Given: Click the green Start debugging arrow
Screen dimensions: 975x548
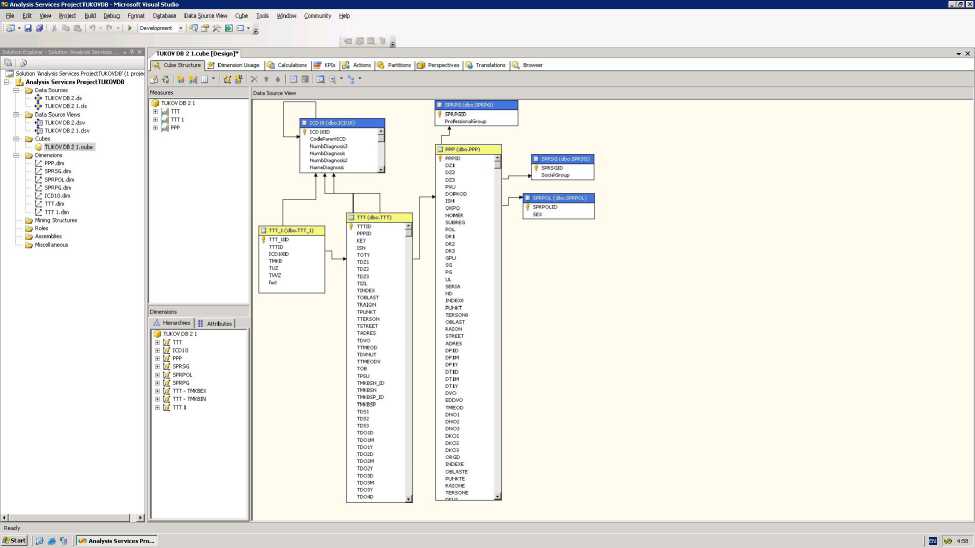Looking at the screenshot, I should [x=129, y=28].
